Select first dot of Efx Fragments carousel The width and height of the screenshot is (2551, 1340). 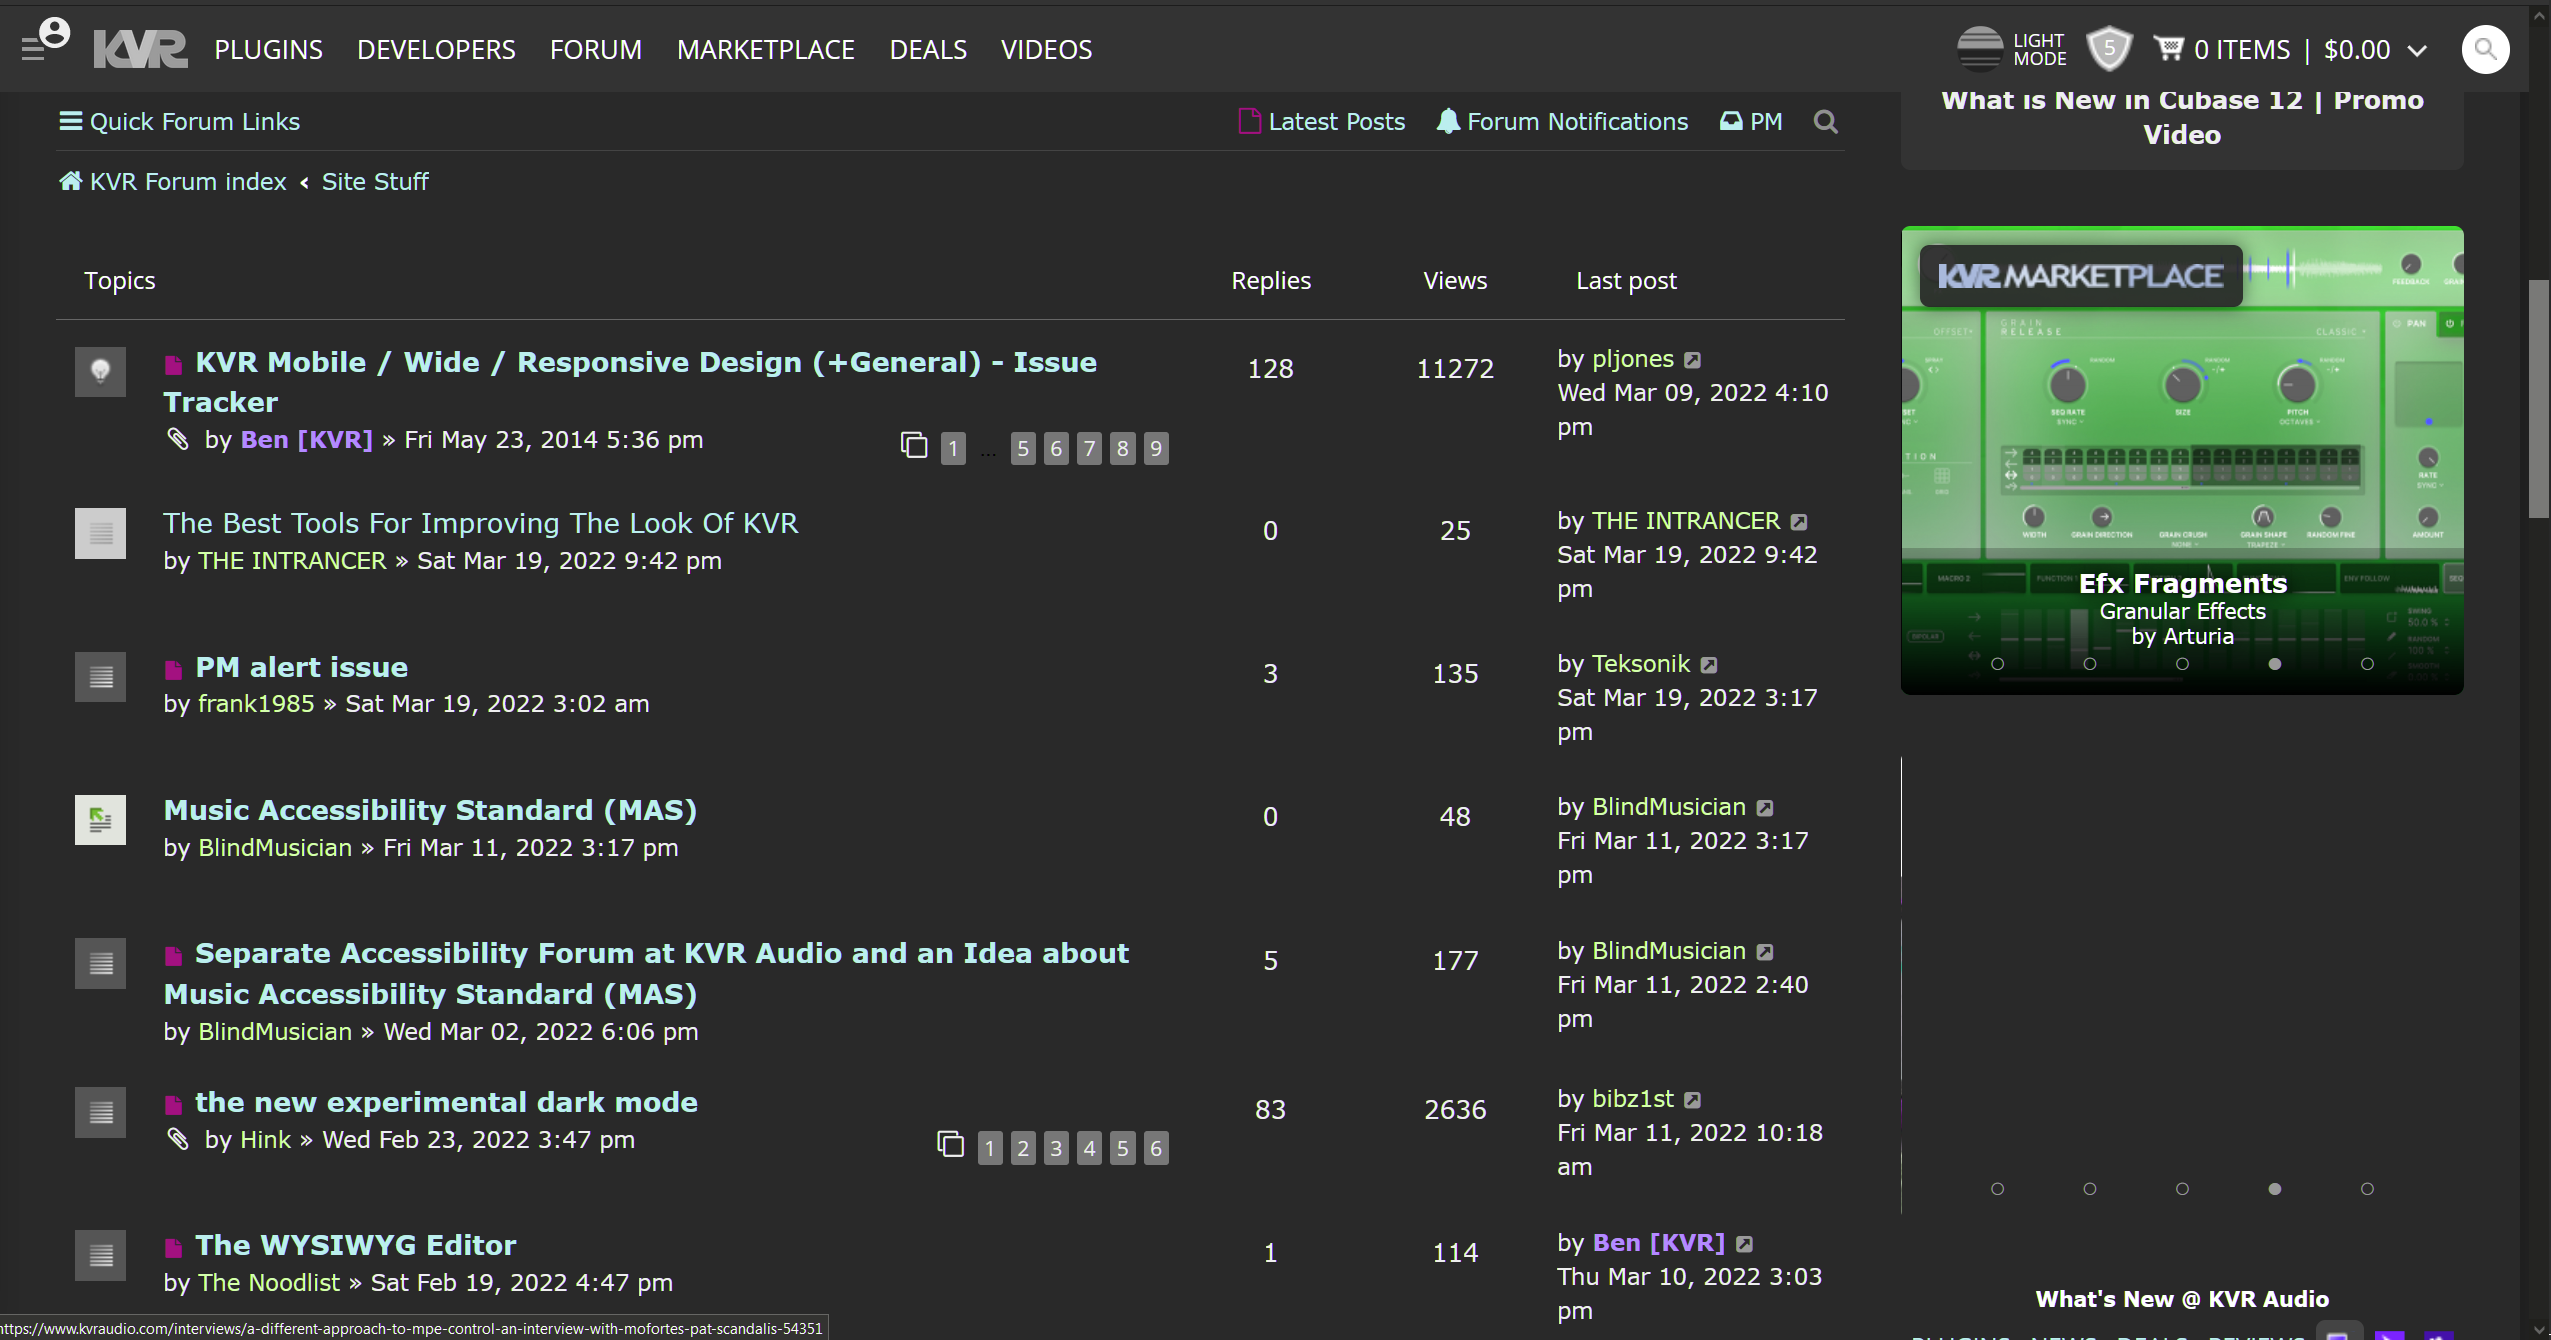tap(1997, 664)
